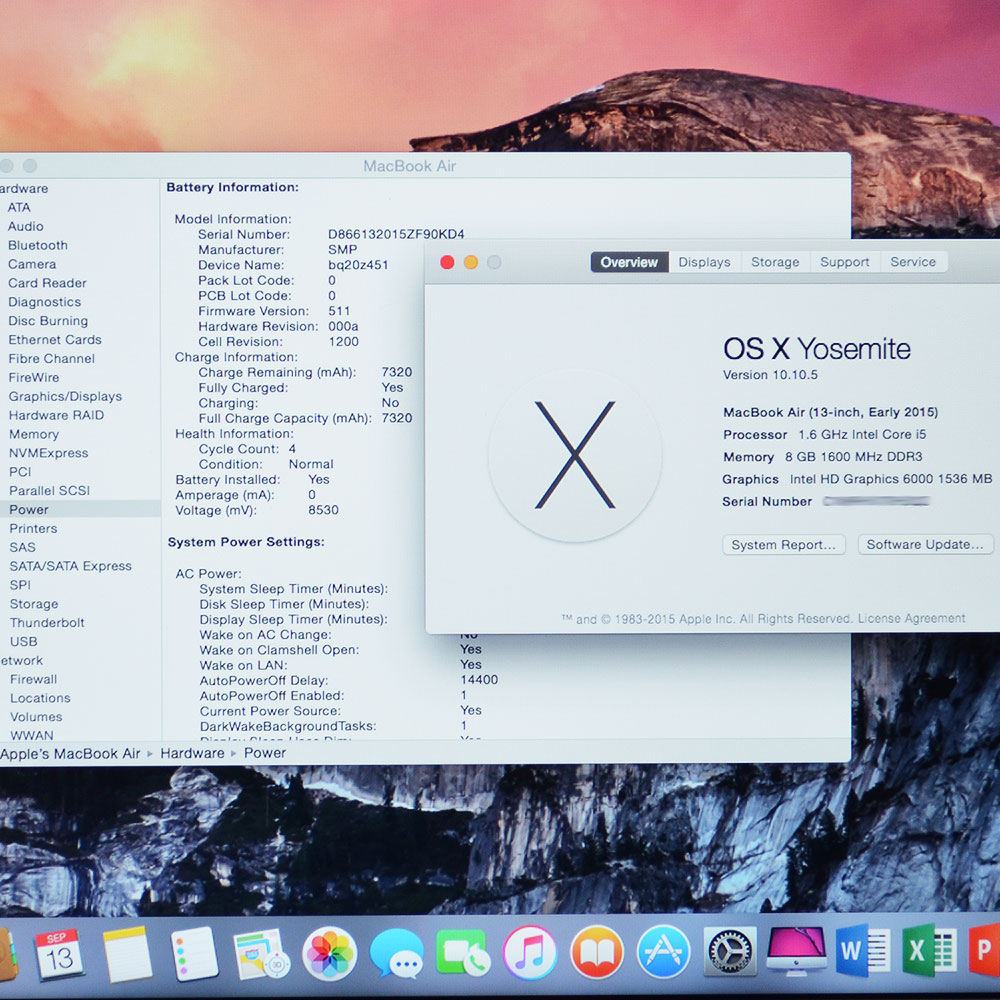Click the 8 GB 1600 MHz DDR3 value

(x=853, y=457)
